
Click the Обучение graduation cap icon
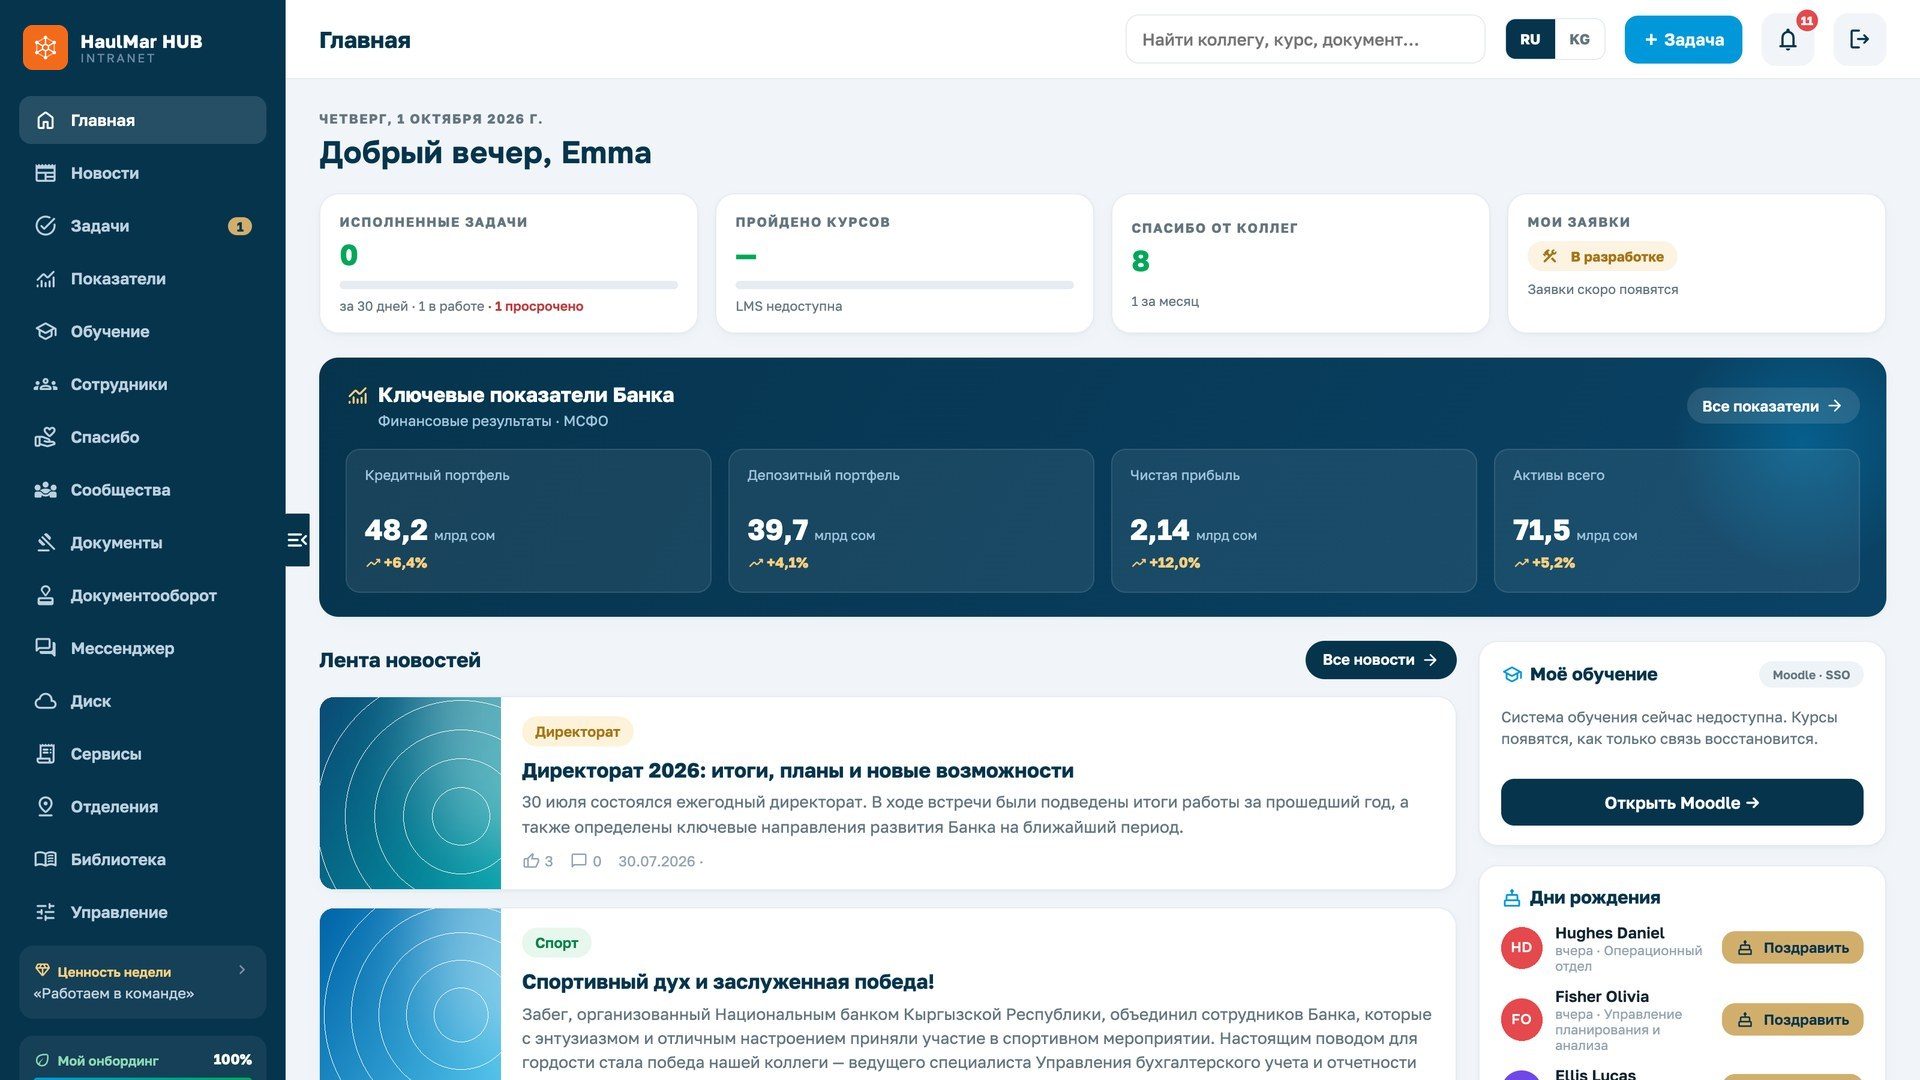45,332
